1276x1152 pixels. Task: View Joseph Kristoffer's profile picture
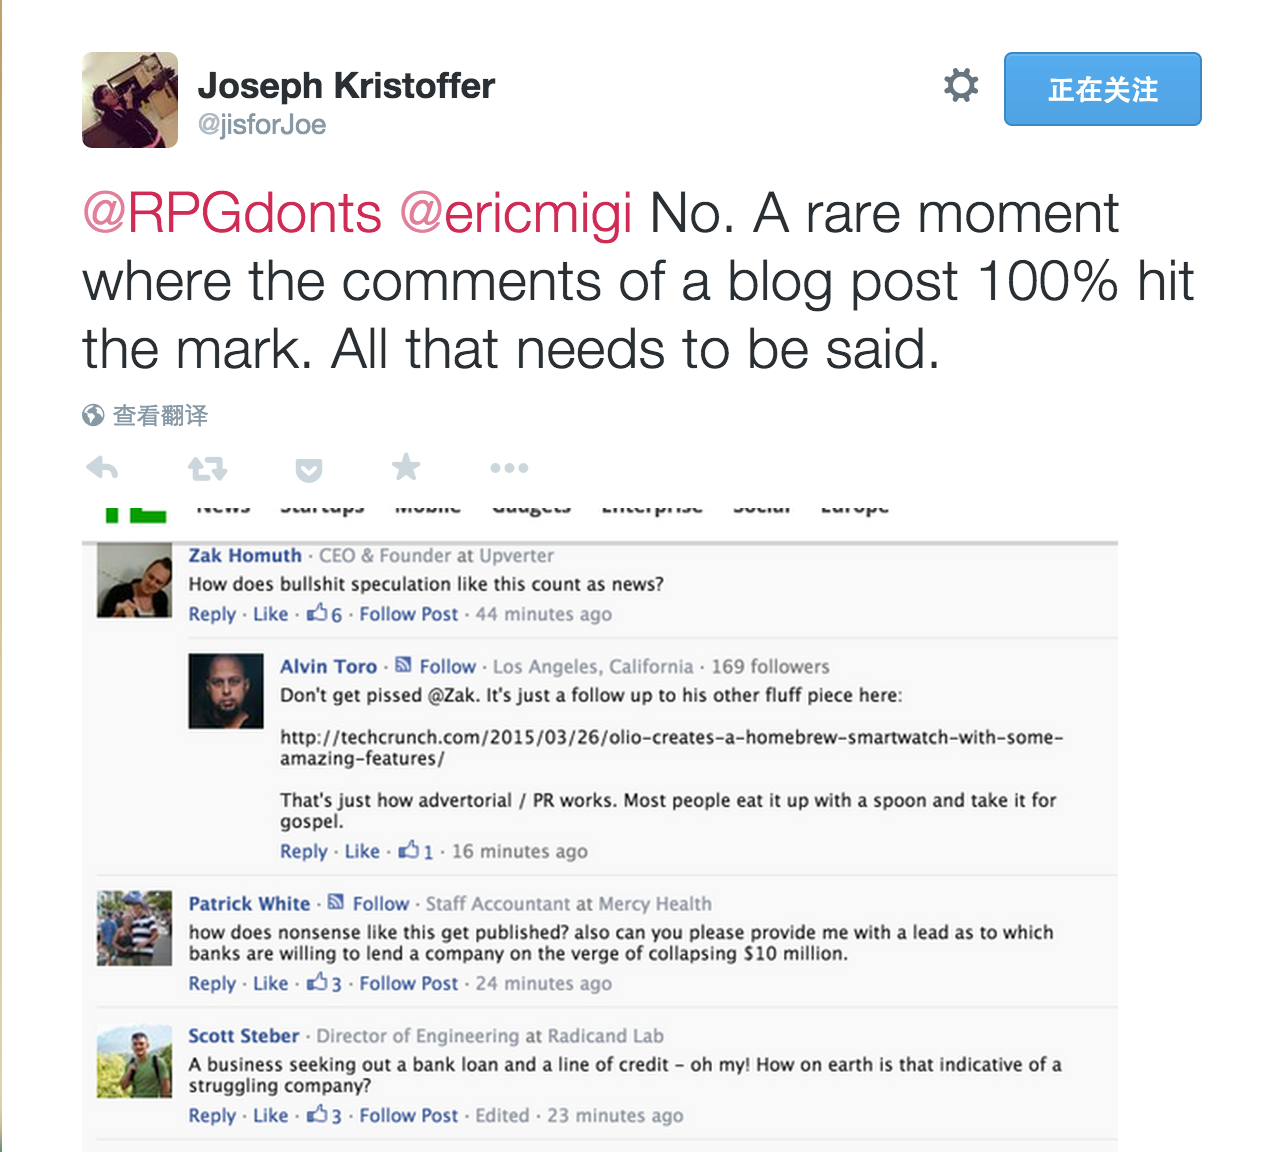point(130,100)
